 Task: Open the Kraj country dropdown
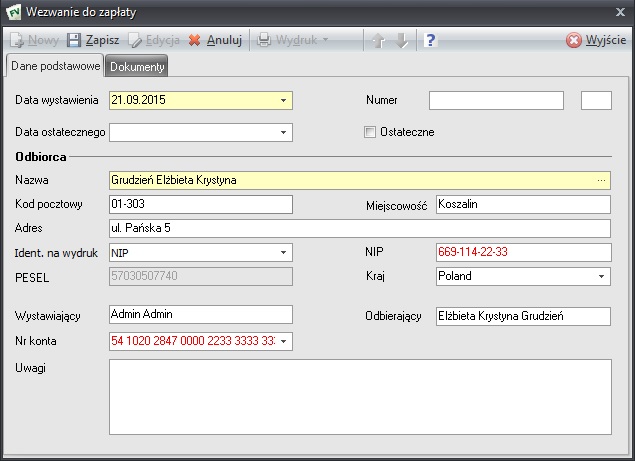point(602,276)
